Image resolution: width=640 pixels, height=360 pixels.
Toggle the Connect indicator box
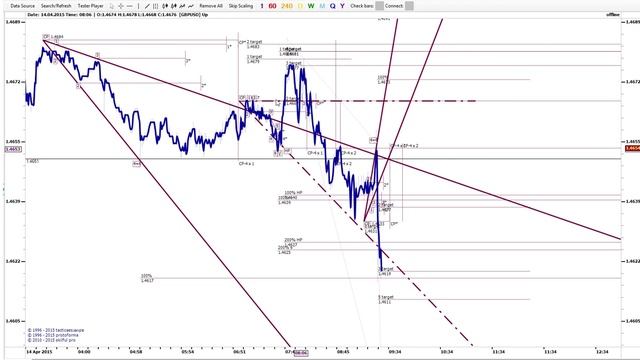pyautogui.click(x=409, y=6)
